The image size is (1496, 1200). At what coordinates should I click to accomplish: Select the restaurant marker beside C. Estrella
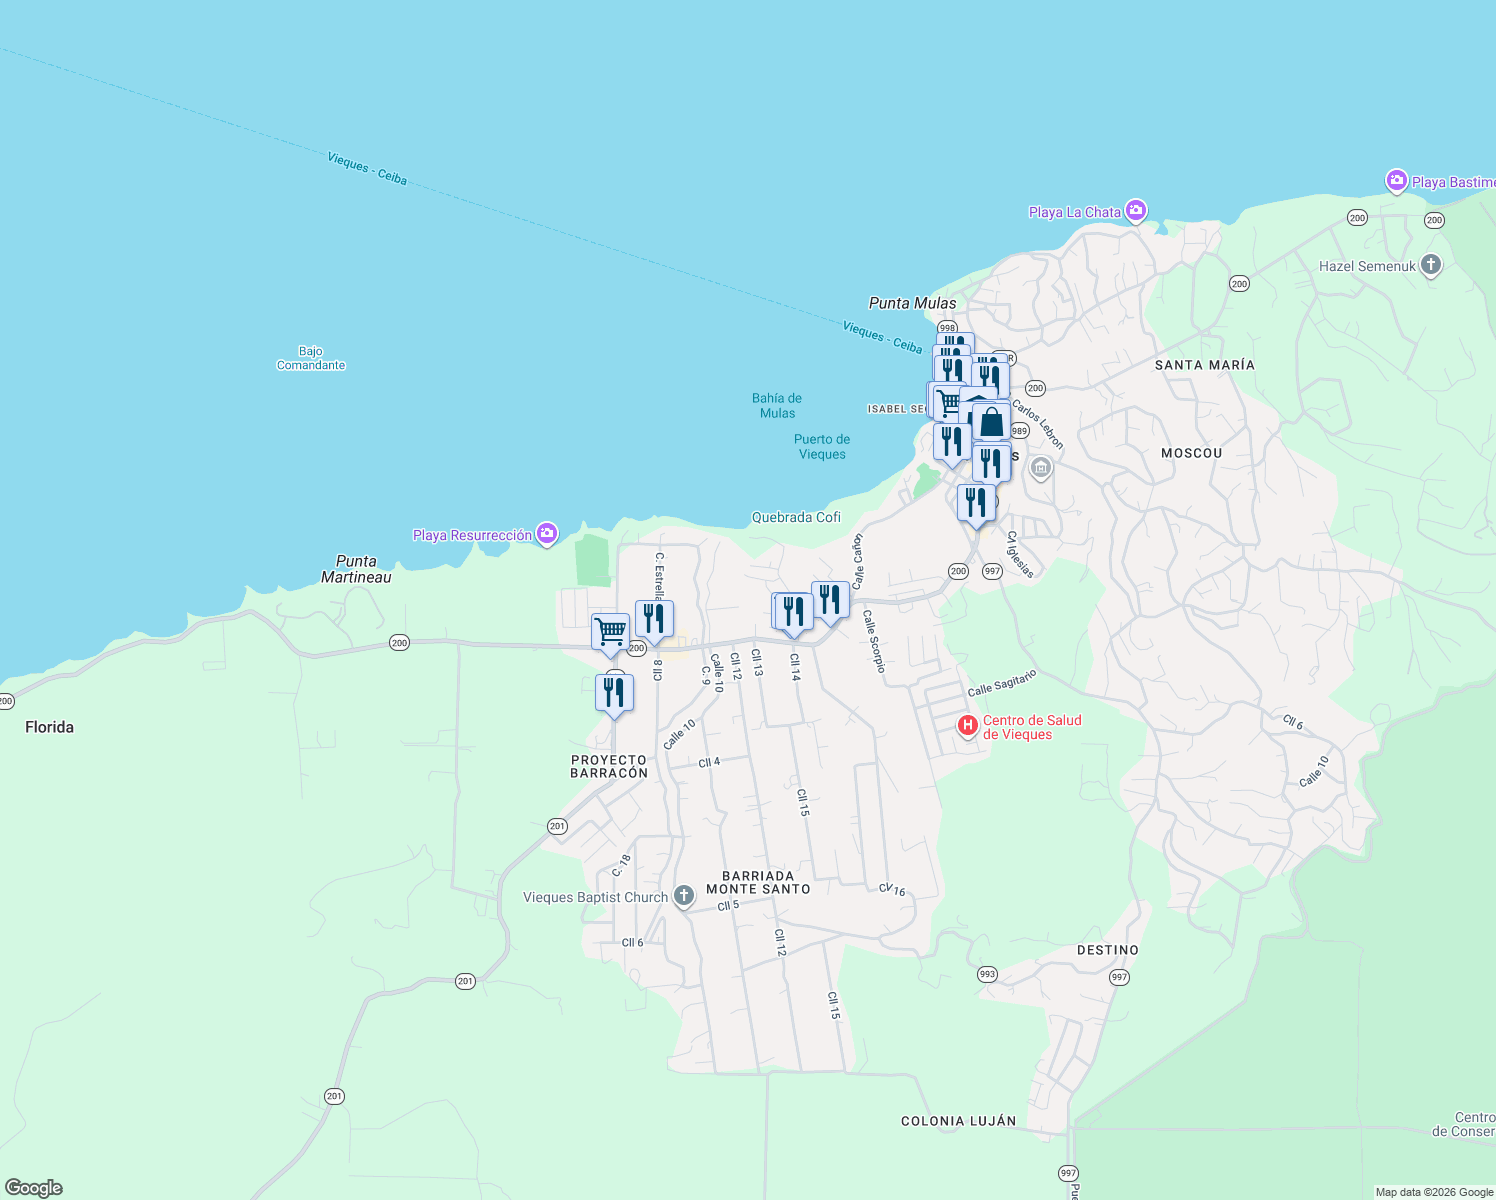[654, 620]
